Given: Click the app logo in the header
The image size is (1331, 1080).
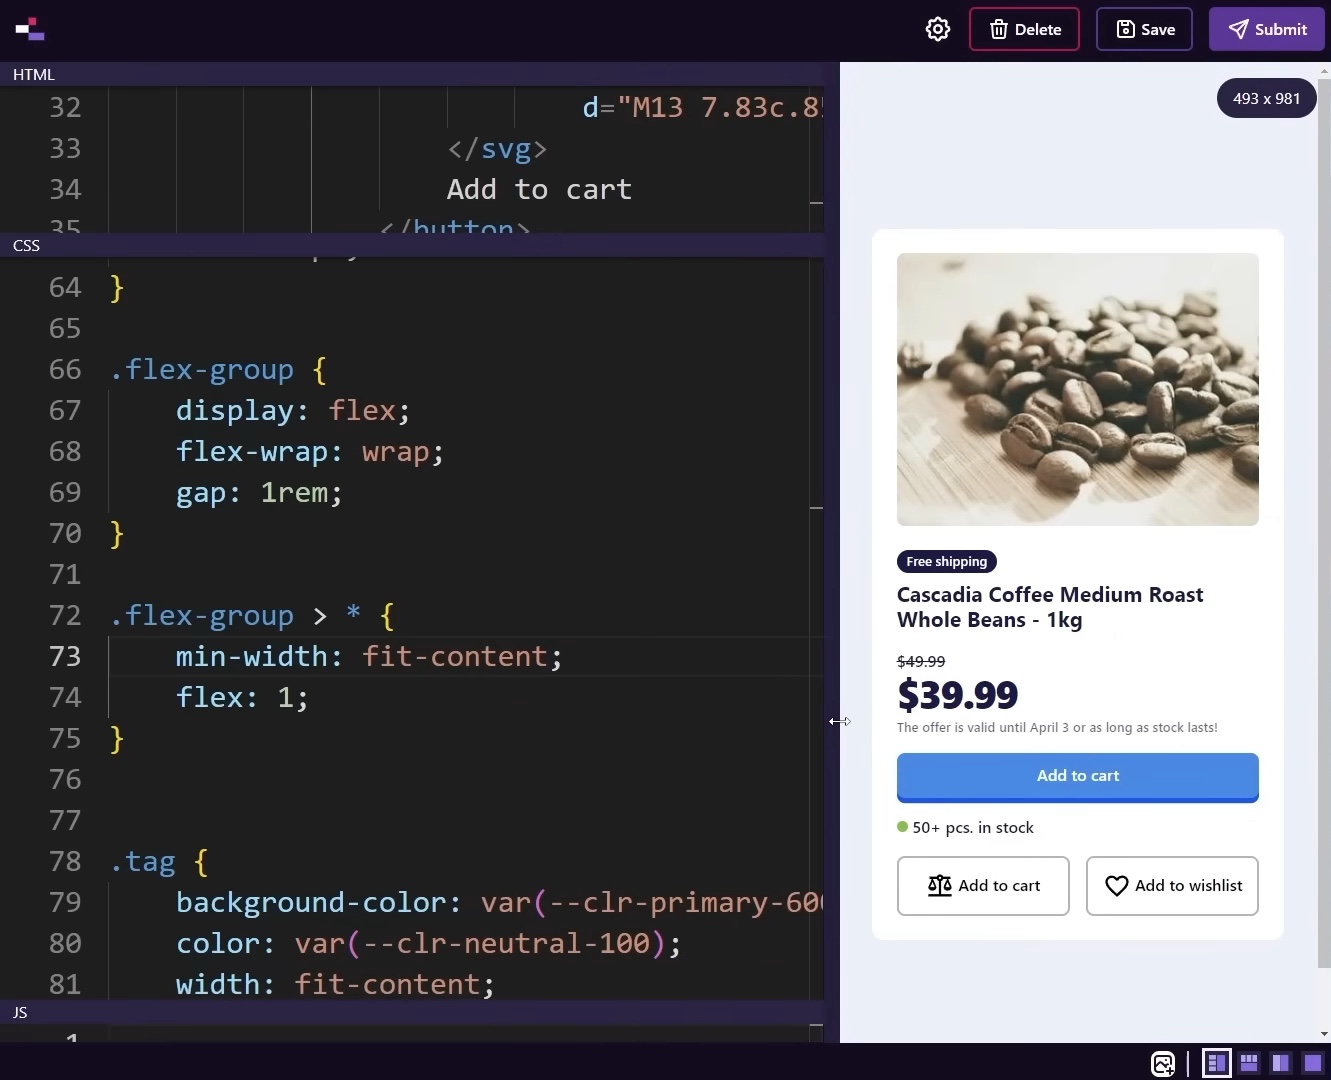Looking at the screenshot, I should pos(30,29).
